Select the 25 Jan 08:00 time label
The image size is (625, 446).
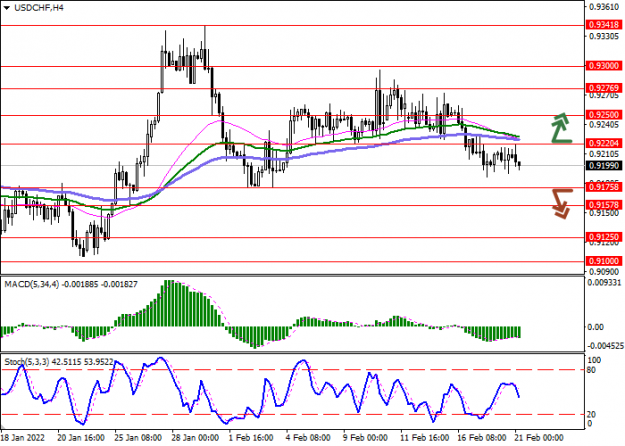tap(138, 438)
